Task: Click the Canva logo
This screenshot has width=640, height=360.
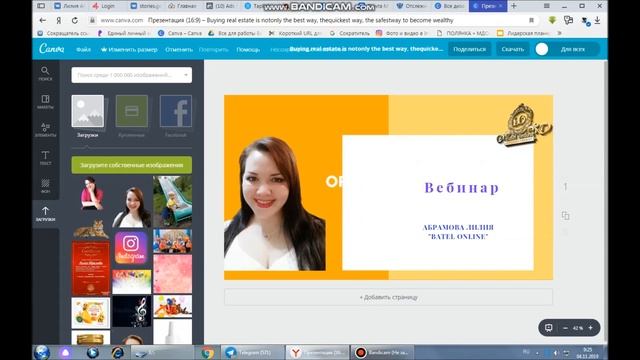Action: [x=51, y=49]
